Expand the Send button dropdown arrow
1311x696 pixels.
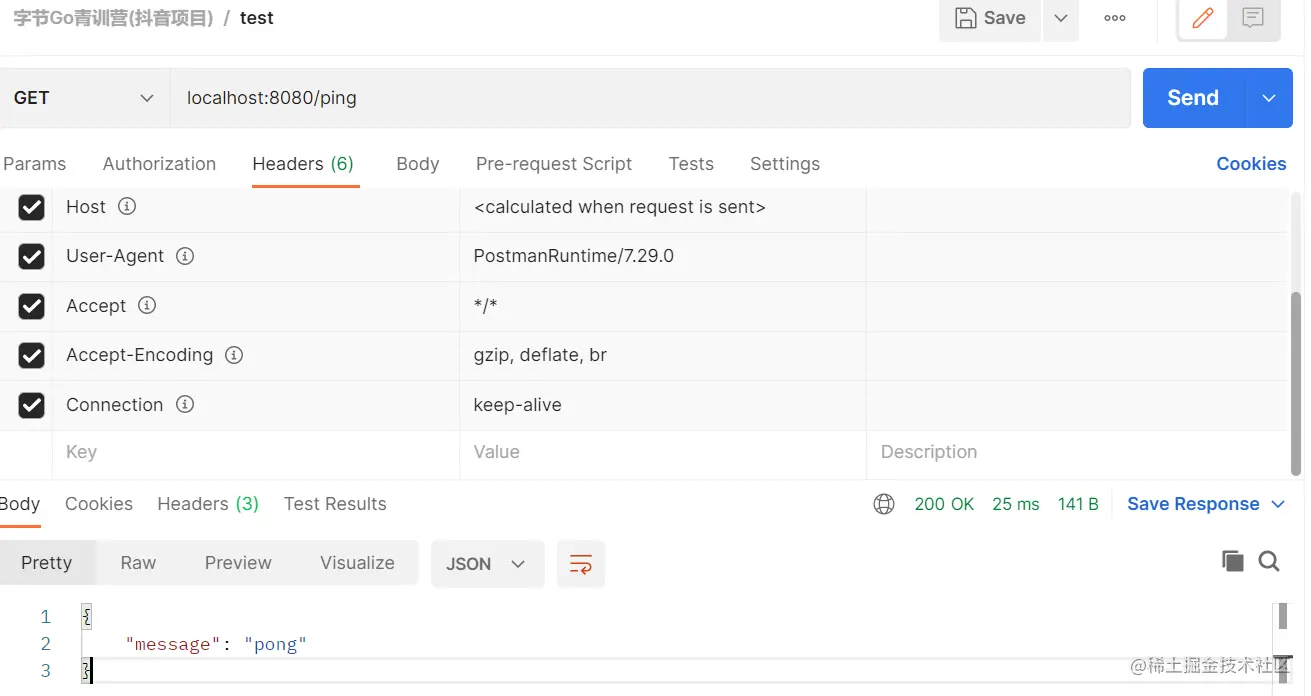click(1269, 98)
